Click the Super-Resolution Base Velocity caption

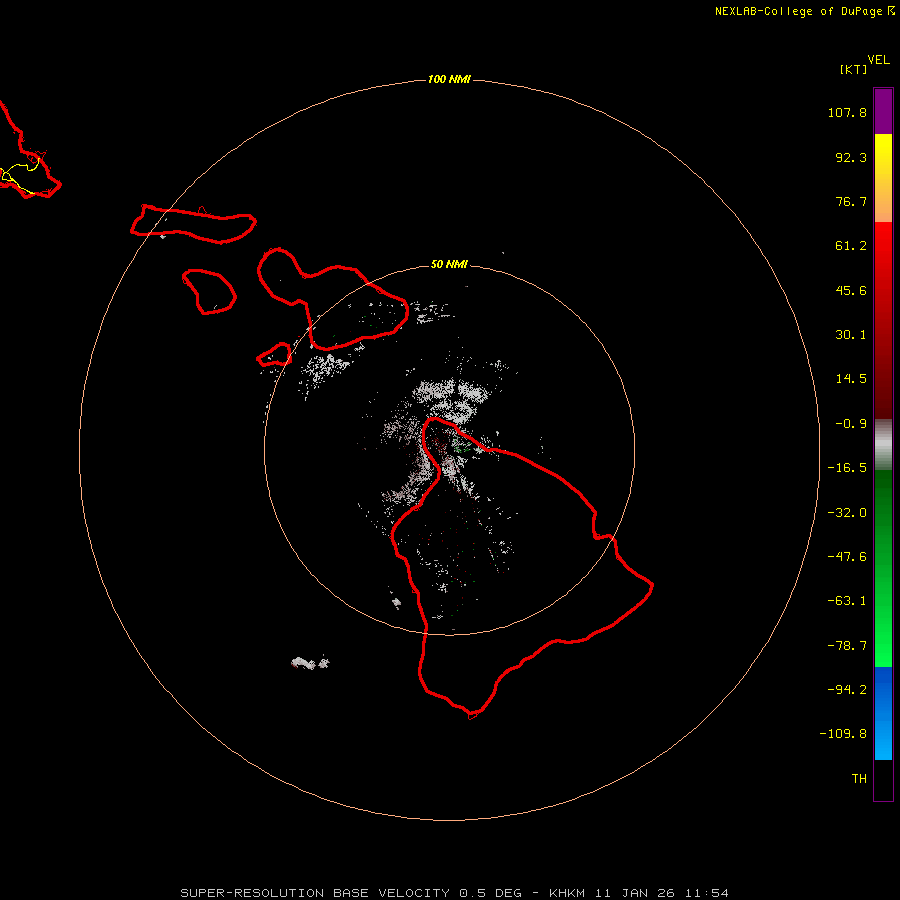[454, 893]
